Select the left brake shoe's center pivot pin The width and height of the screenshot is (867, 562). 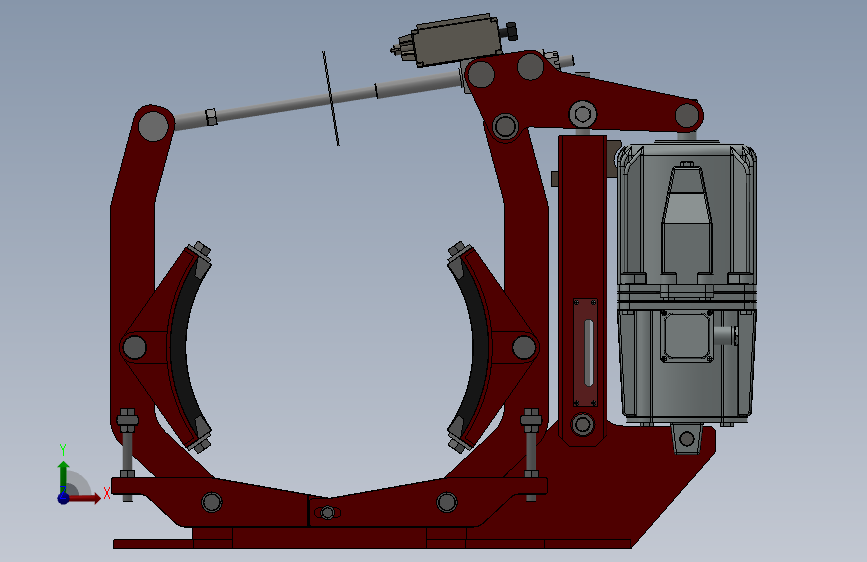134,347
